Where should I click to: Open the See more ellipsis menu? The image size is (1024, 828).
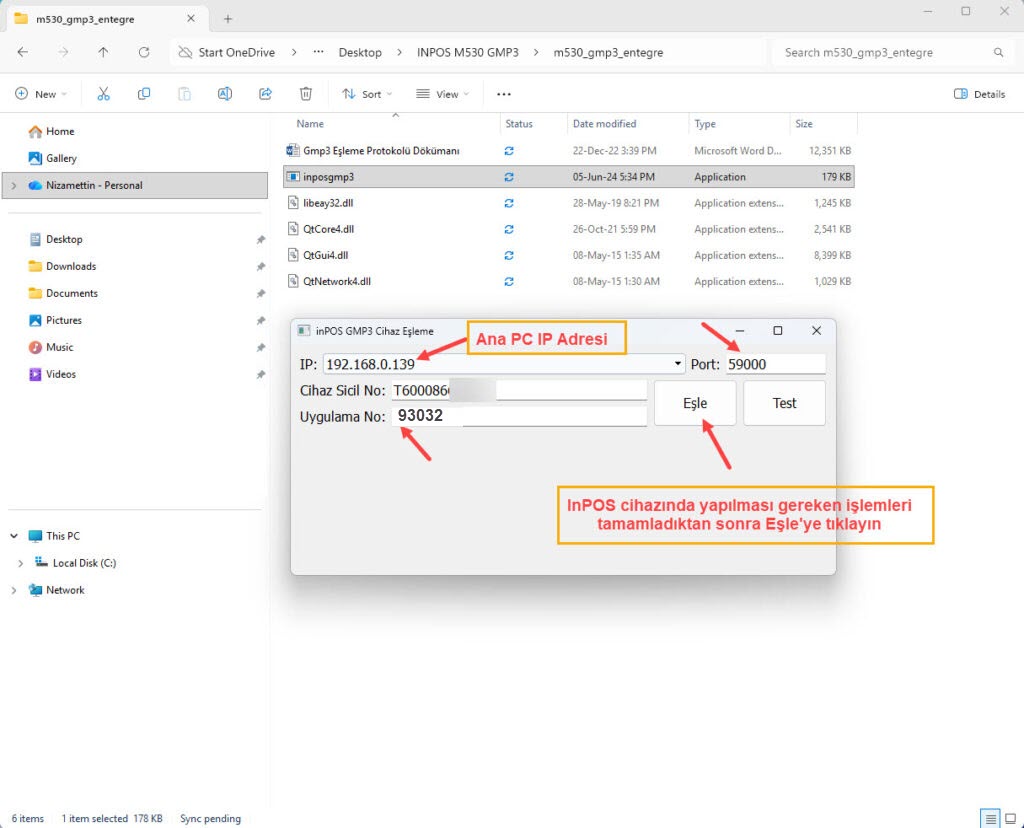(x=504, y=94)
